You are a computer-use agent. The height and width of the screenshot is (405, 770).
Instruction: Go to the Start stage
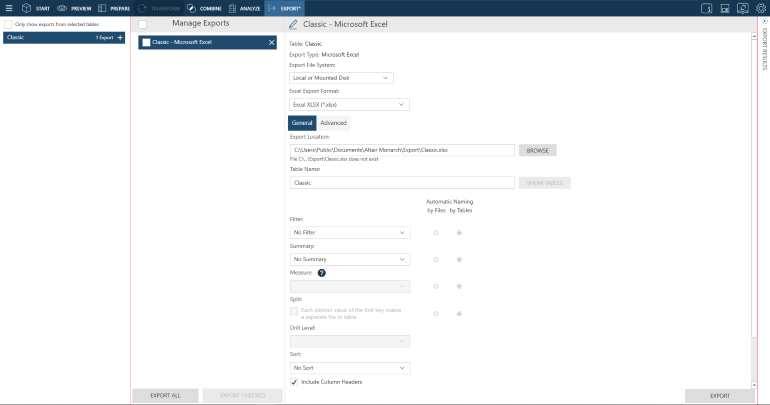pos(36,8)
